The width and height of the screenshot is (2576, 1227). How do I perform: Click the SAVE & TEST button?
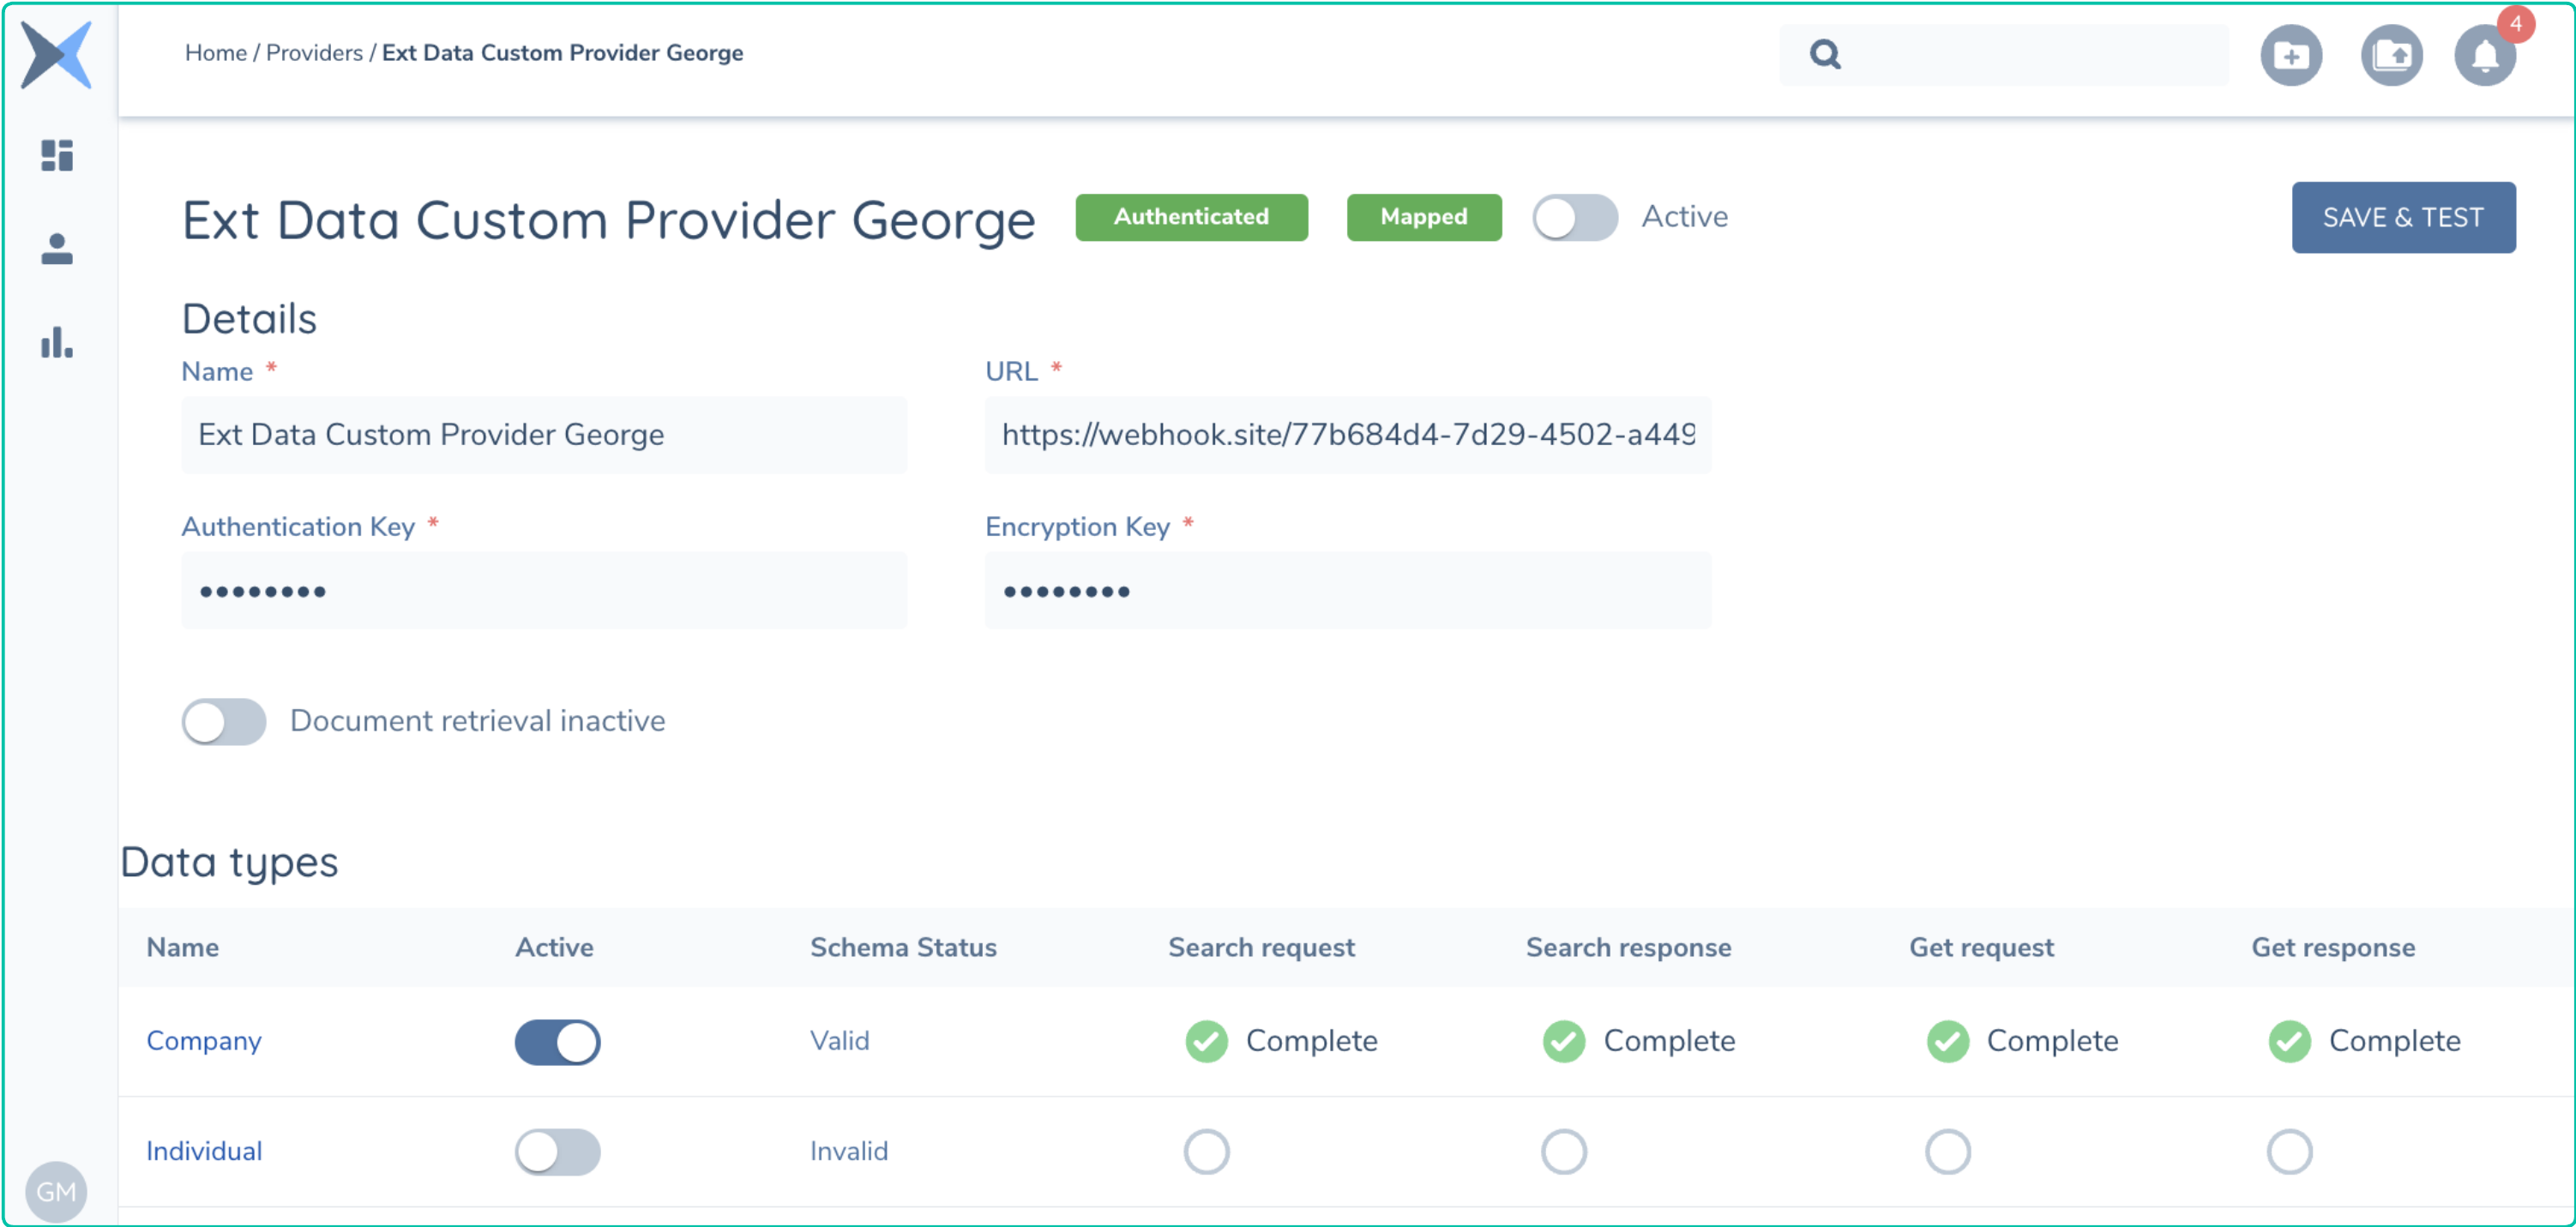pos(2403,217)
